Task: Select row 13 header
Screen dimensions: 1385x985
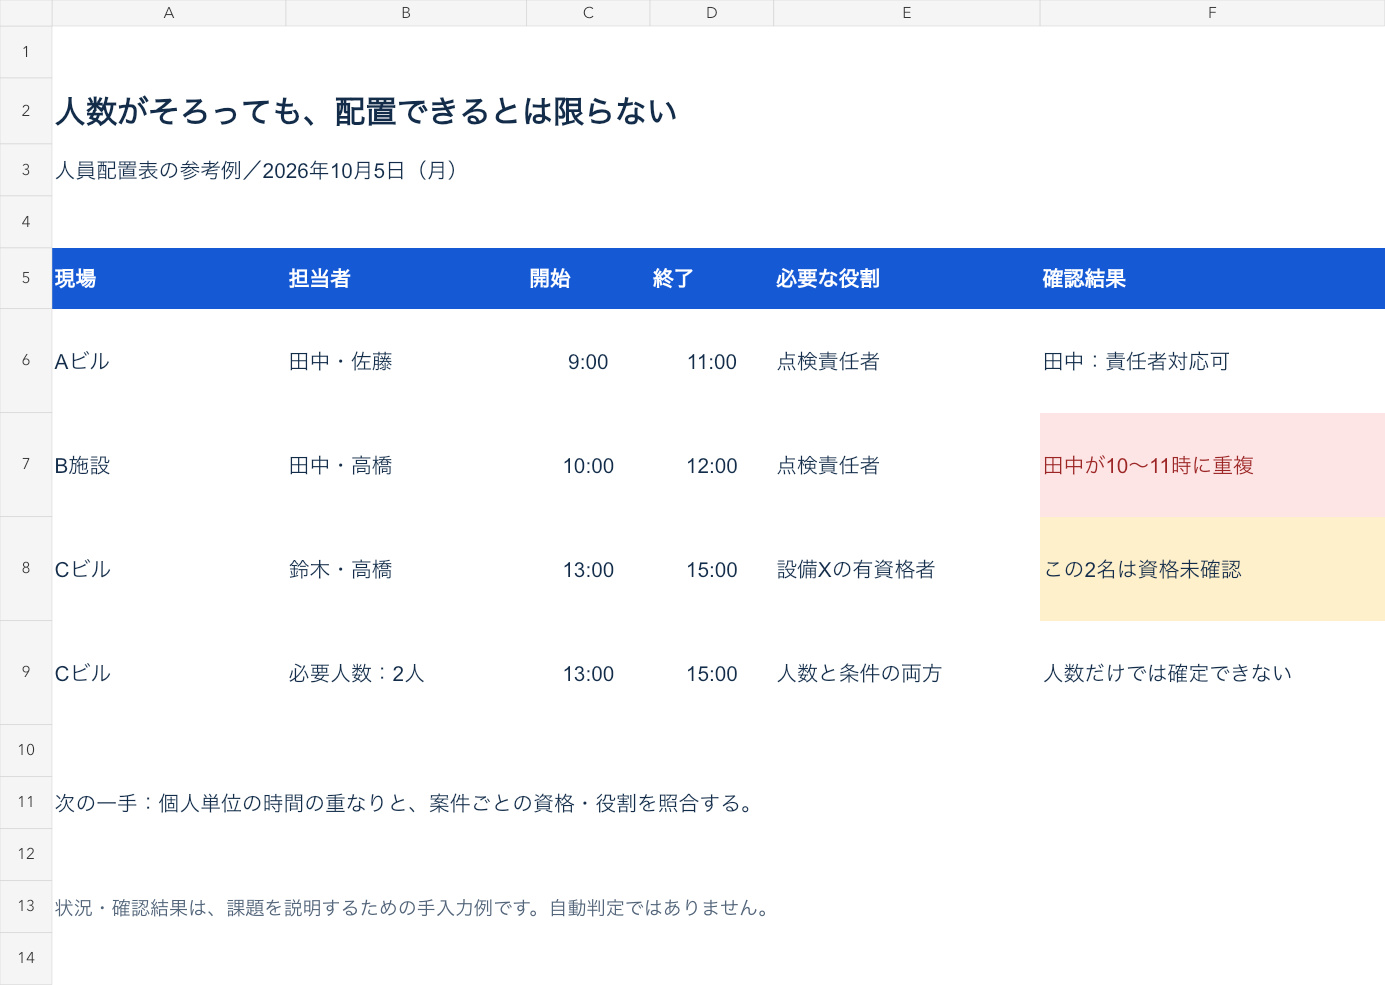Action: 26,907
